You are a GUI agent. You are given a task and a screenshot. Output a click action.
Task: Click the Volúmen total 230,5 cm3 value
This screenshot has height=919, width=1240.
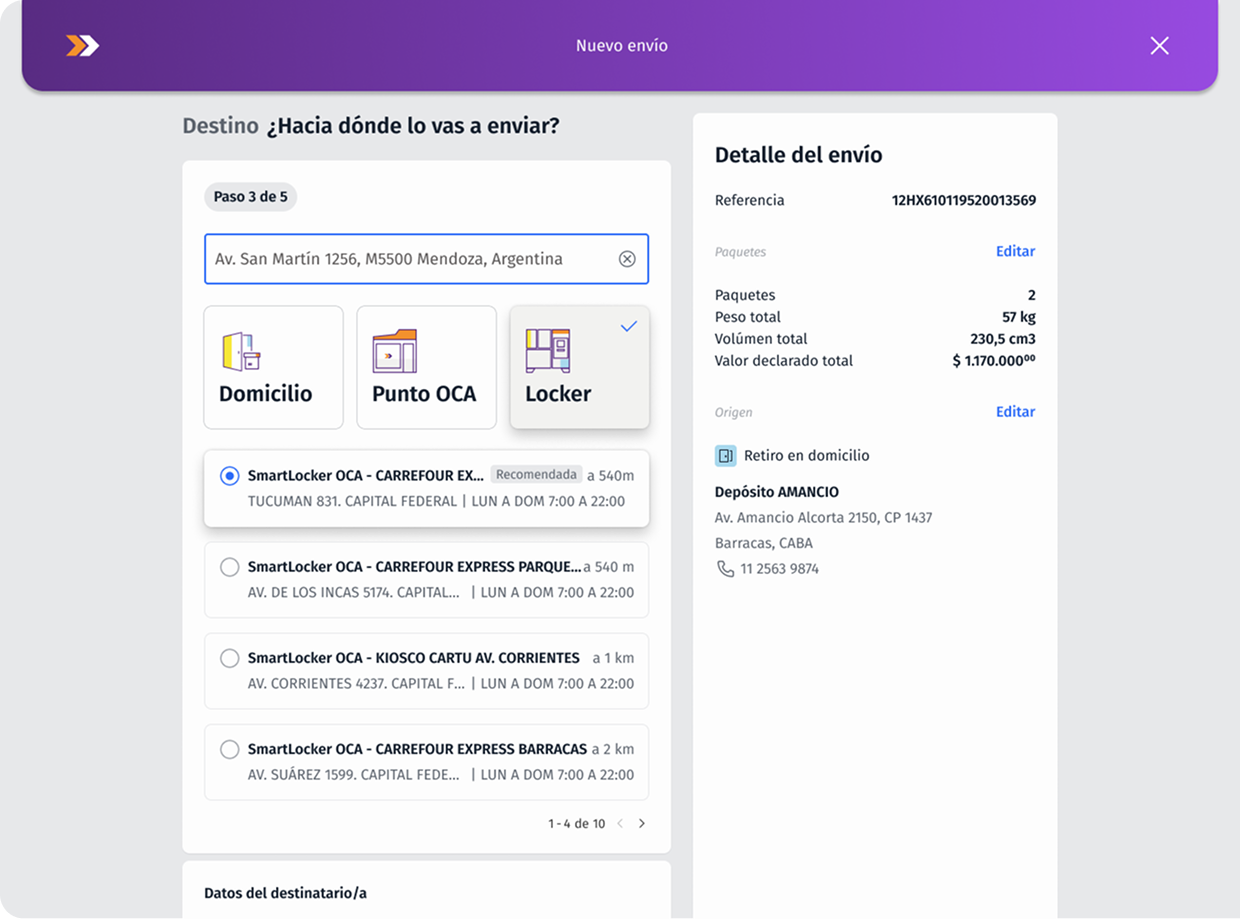click(1003, 339)
